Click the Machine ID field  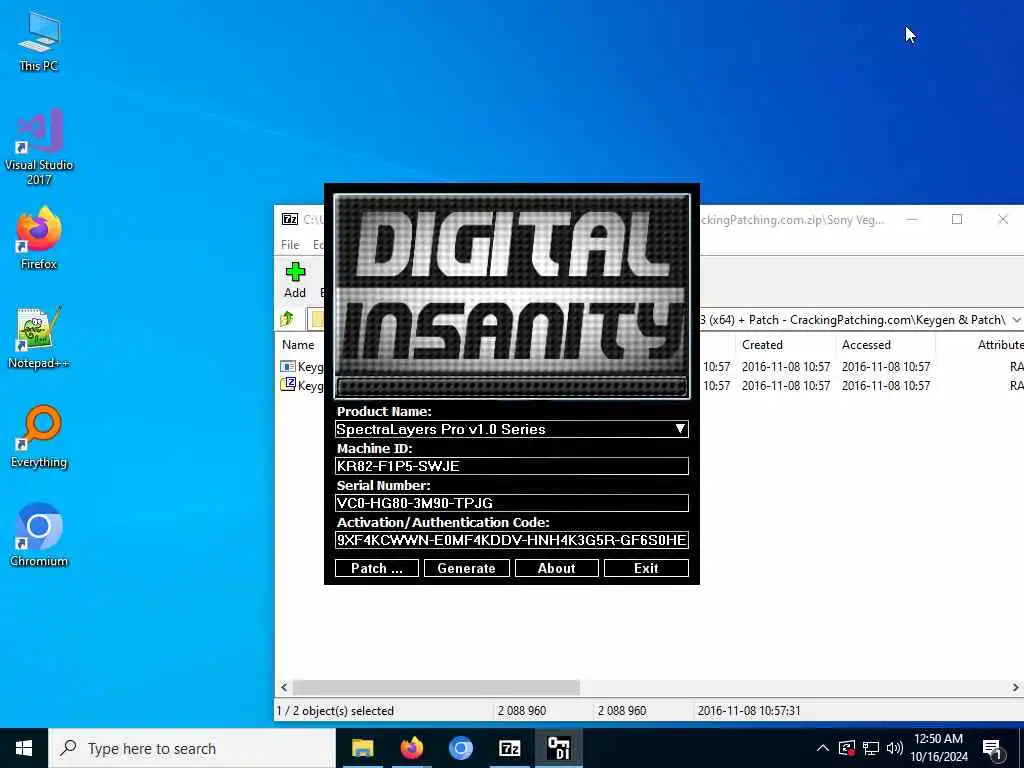coord(511,466)
